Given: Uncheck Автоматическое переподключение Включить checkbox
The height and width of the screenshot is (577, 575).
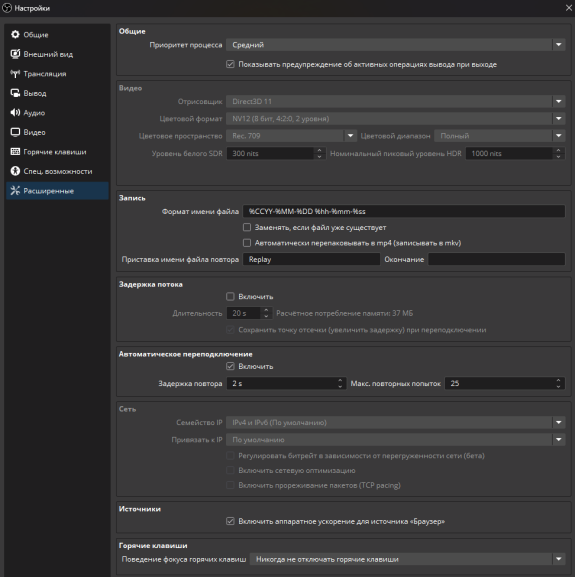Looking at the screenshot, I should pyautogui.click(x=230, y=367).
